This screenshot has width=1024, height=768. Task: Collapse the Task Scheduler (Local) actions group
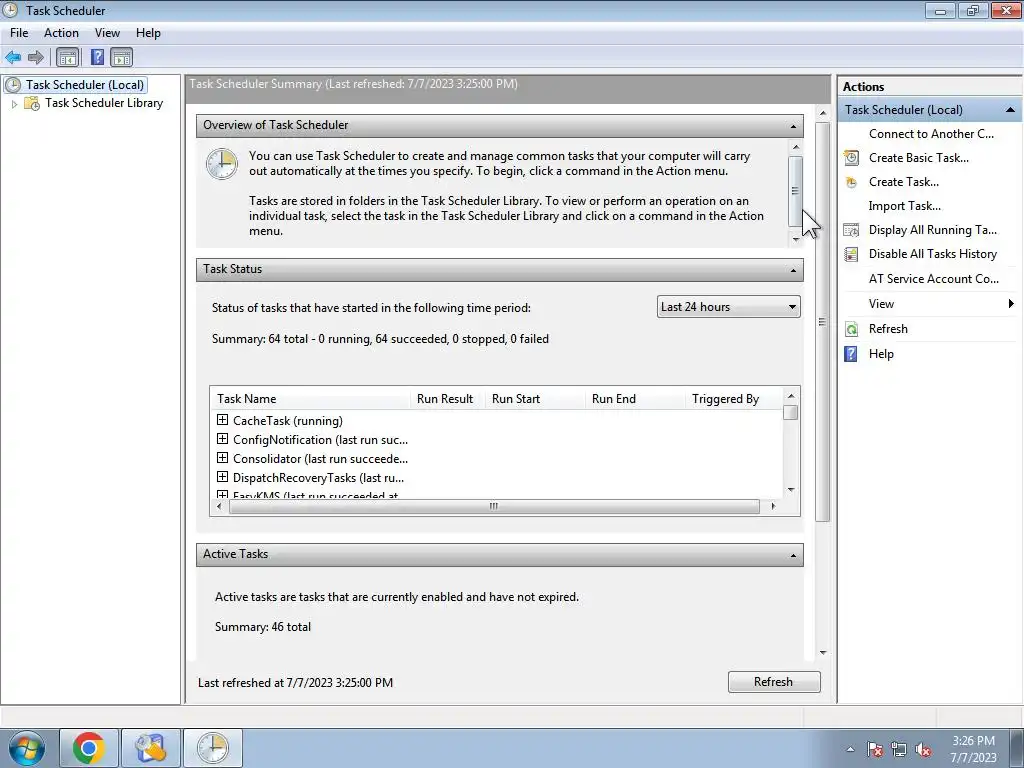pos(1010,110)
